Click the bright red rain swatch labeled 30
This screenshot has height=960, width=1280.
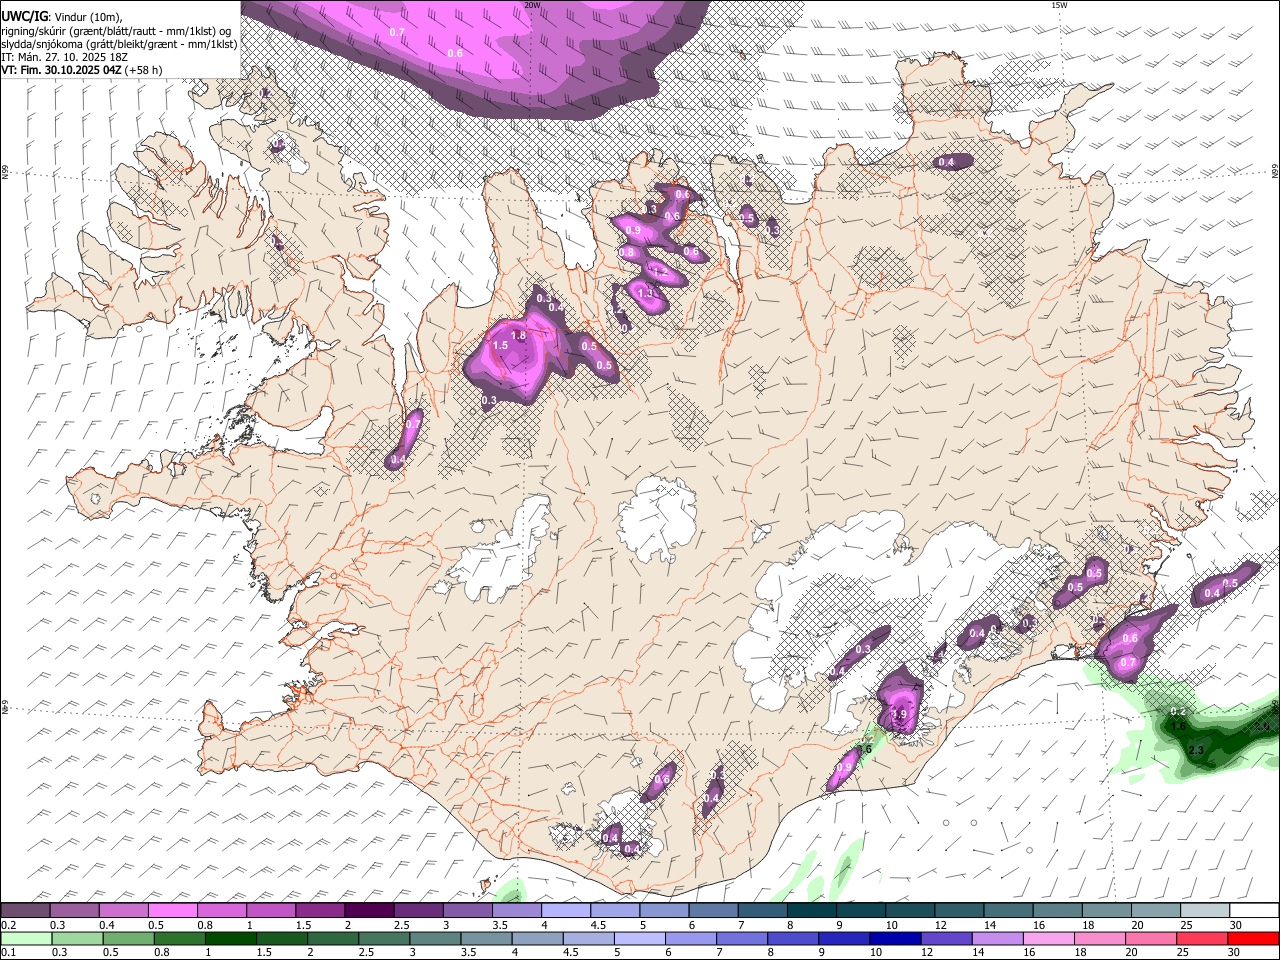click(x=1252, y=939)
